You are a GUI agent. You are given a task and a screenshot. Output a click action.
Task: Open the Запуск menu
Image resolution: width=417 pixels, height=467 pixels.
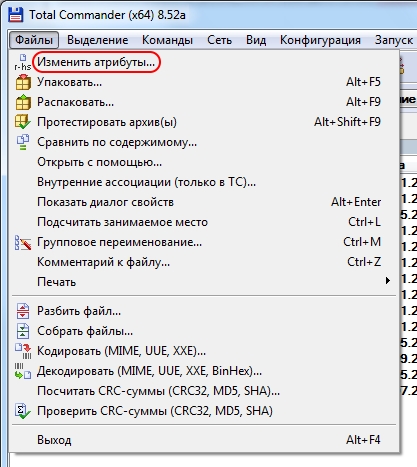[394, 40]
